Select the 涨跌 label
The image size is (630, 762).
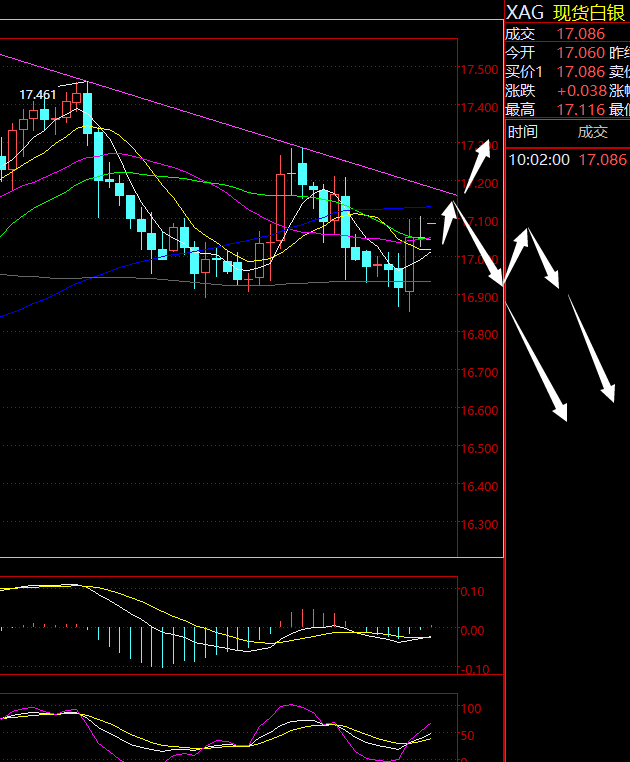click(520, 91)
